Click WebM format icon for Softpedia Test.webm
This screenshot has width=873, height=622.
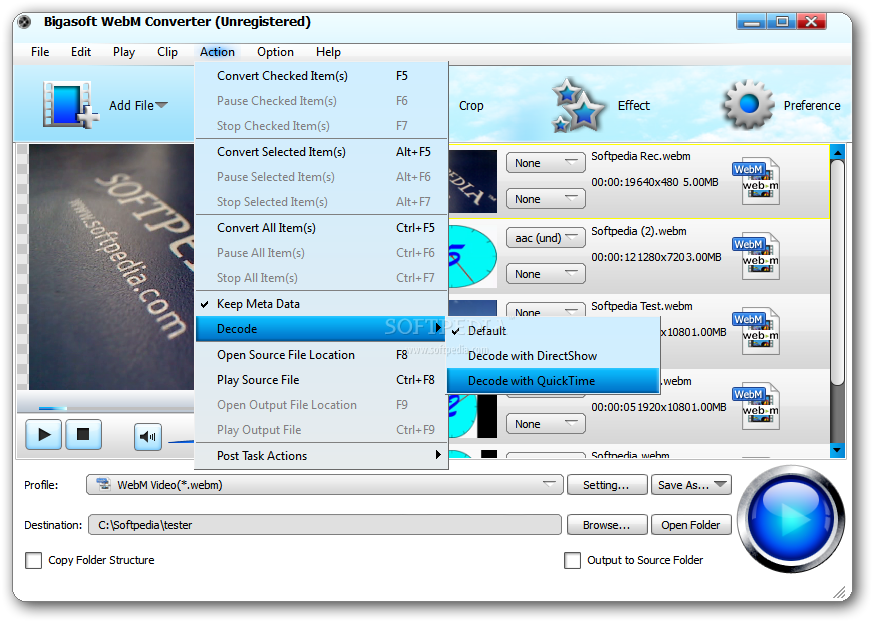[757, 331]
